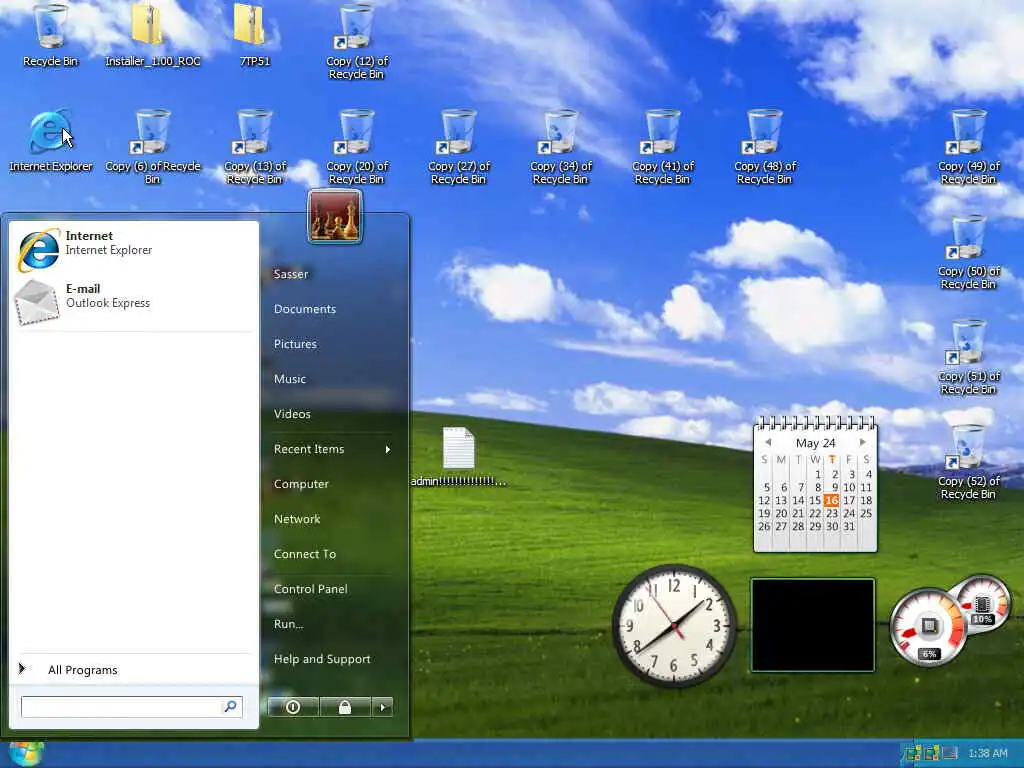Screen dimensions: 1024x768
Task: Click the memory meter gadget showing 10%
Action: coord(982,604)
